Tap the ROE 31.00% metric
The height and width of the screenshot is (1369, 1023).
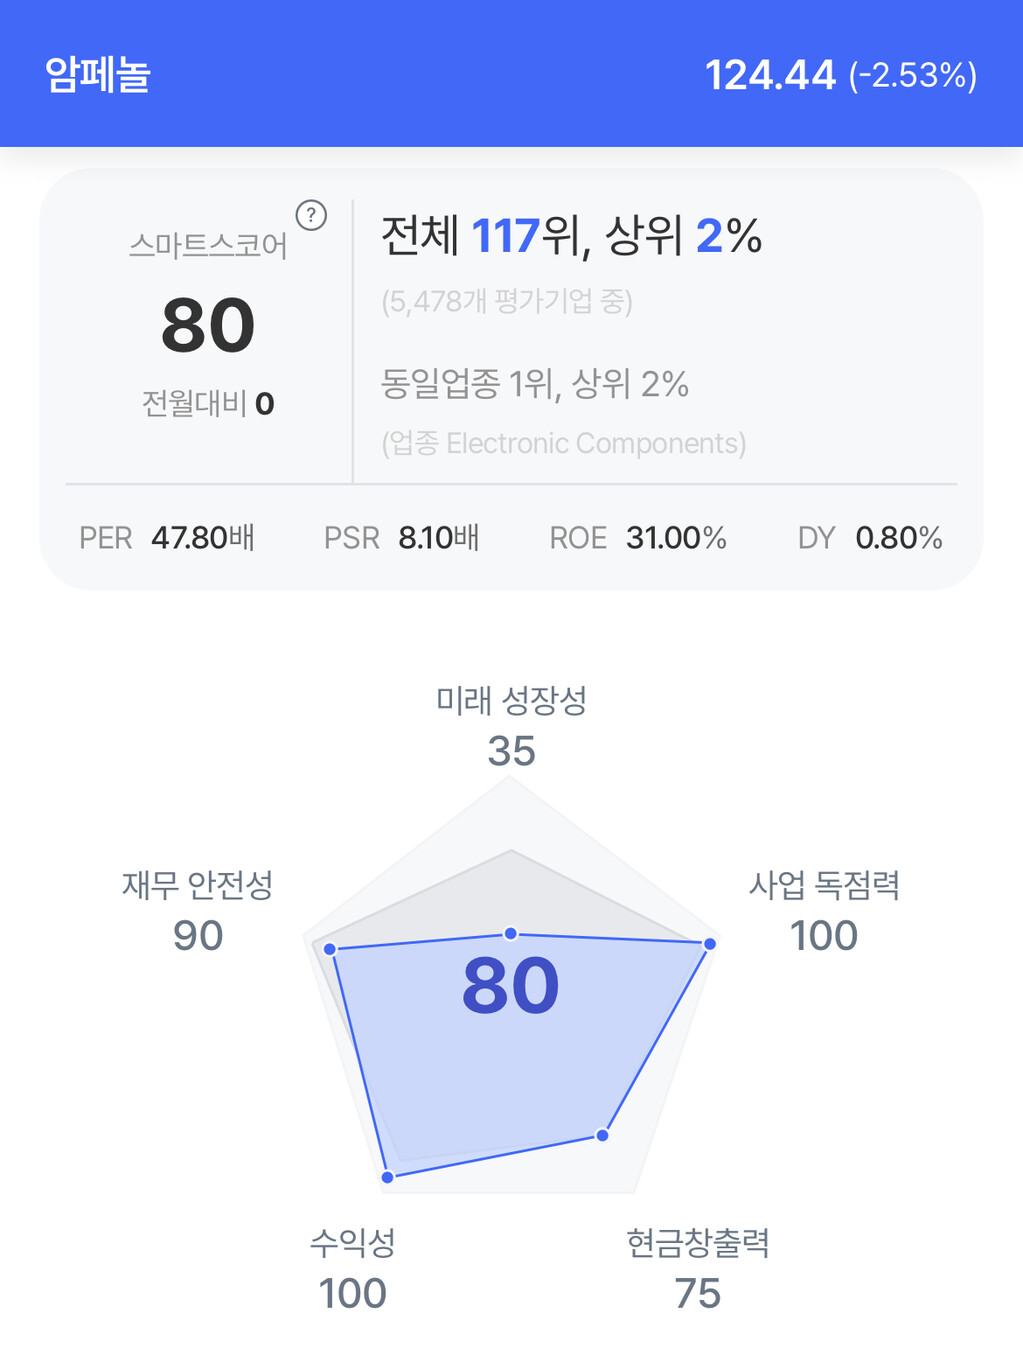click(638, 538)
